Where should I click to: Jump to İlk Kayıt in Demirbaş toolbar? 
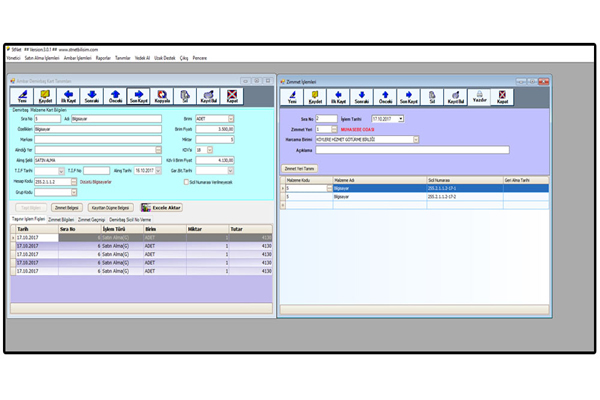70,98
